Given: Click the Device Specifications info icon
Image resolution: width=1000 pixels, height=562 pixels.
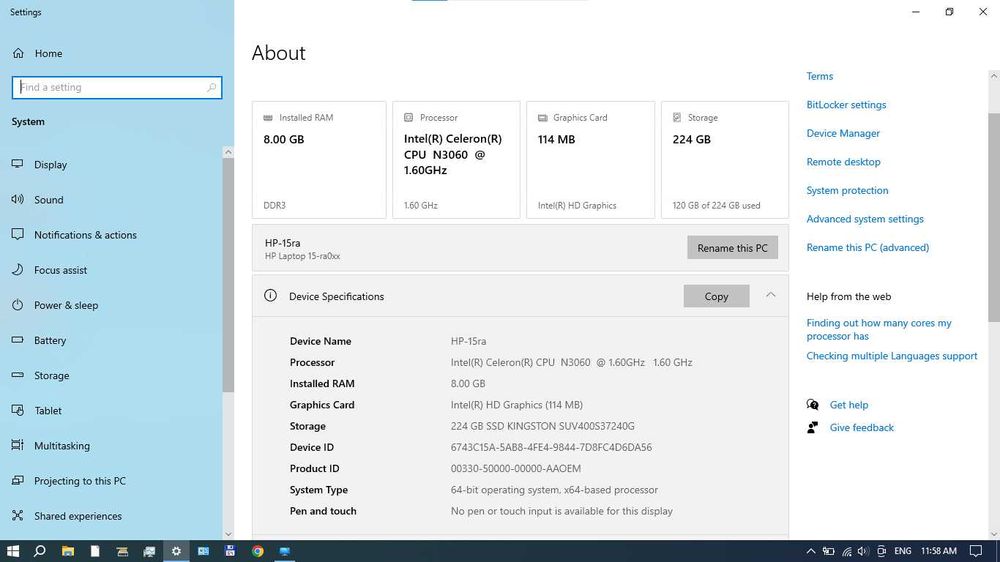Looking at the screenshot, I should (270, 295).
